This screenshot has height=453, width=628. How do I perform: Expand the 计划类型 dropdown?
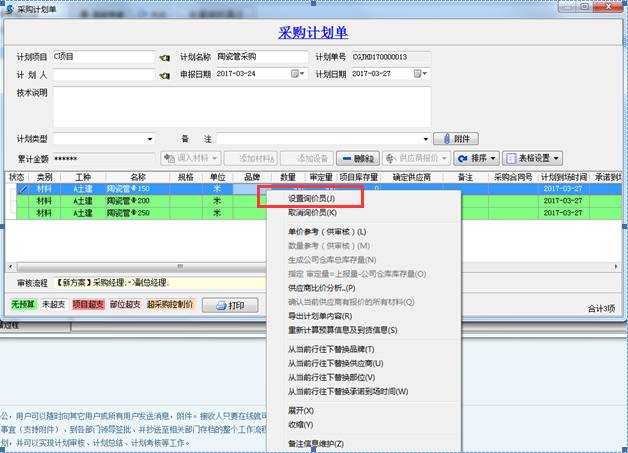point(150,139)
